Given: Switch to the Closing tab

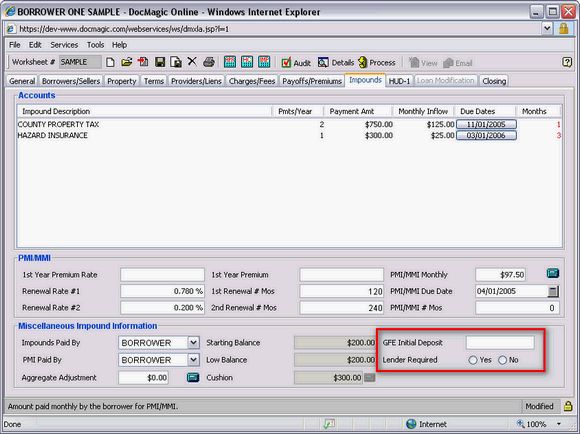Looking at the screenshot, I should (494, 81).
